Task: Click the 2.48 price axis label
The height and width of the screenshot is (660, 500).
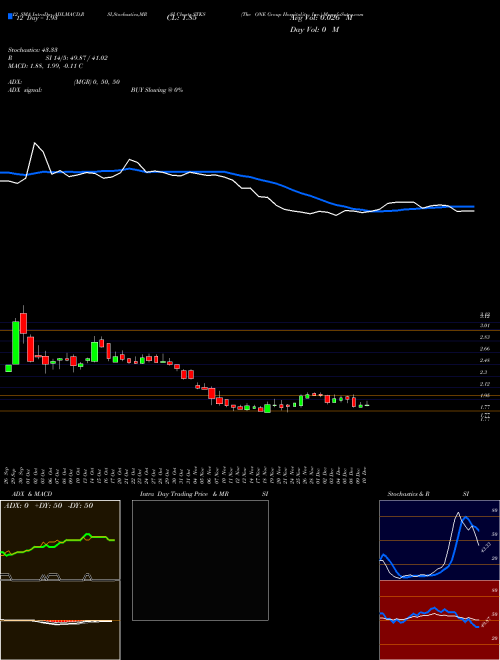Action: (x=485, y=361)
